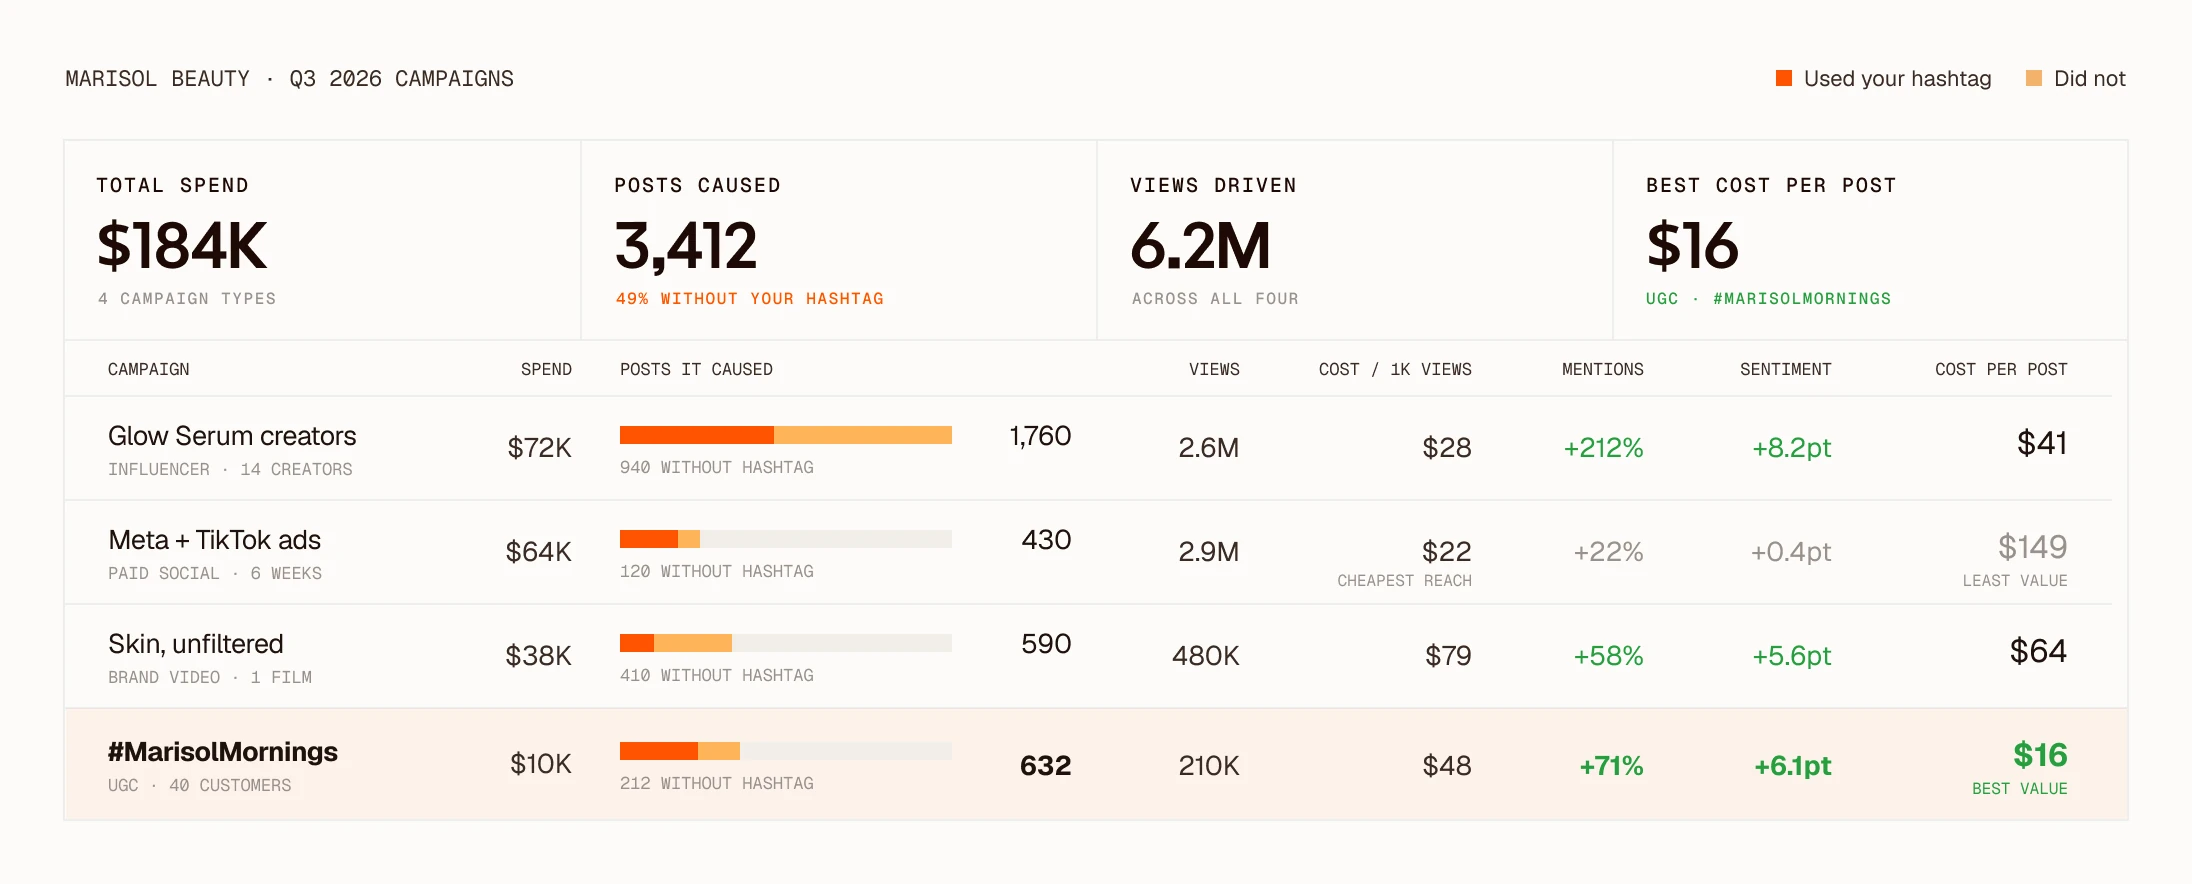Screen dimensions: 2192x884
Task: Select the Meta + TikTok ads campaign name
Action: 214,540
